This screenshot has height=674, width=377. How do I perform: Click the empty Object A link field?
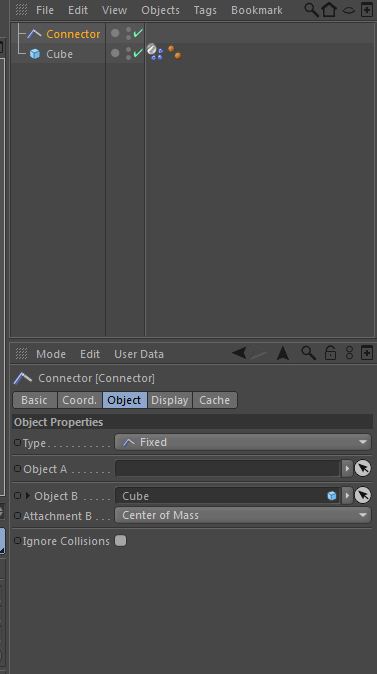227,469
